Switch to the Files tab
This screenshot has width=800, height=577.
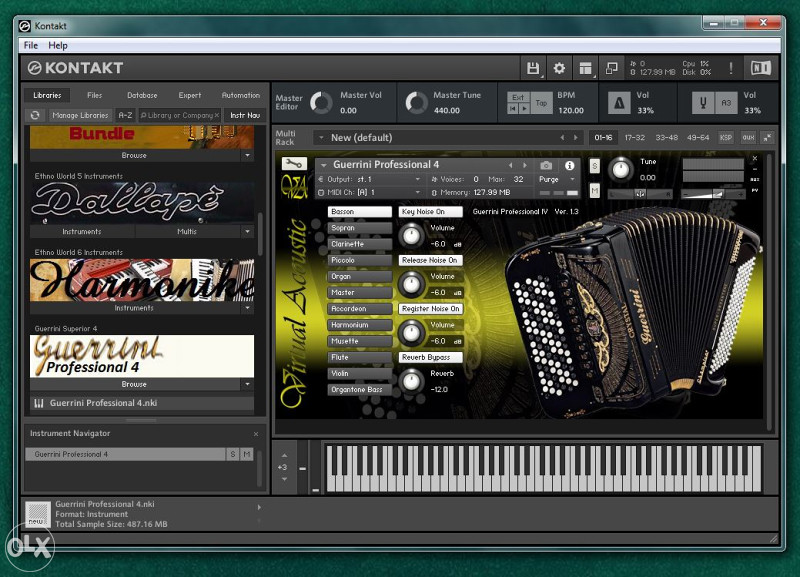(x=94, y=95)
